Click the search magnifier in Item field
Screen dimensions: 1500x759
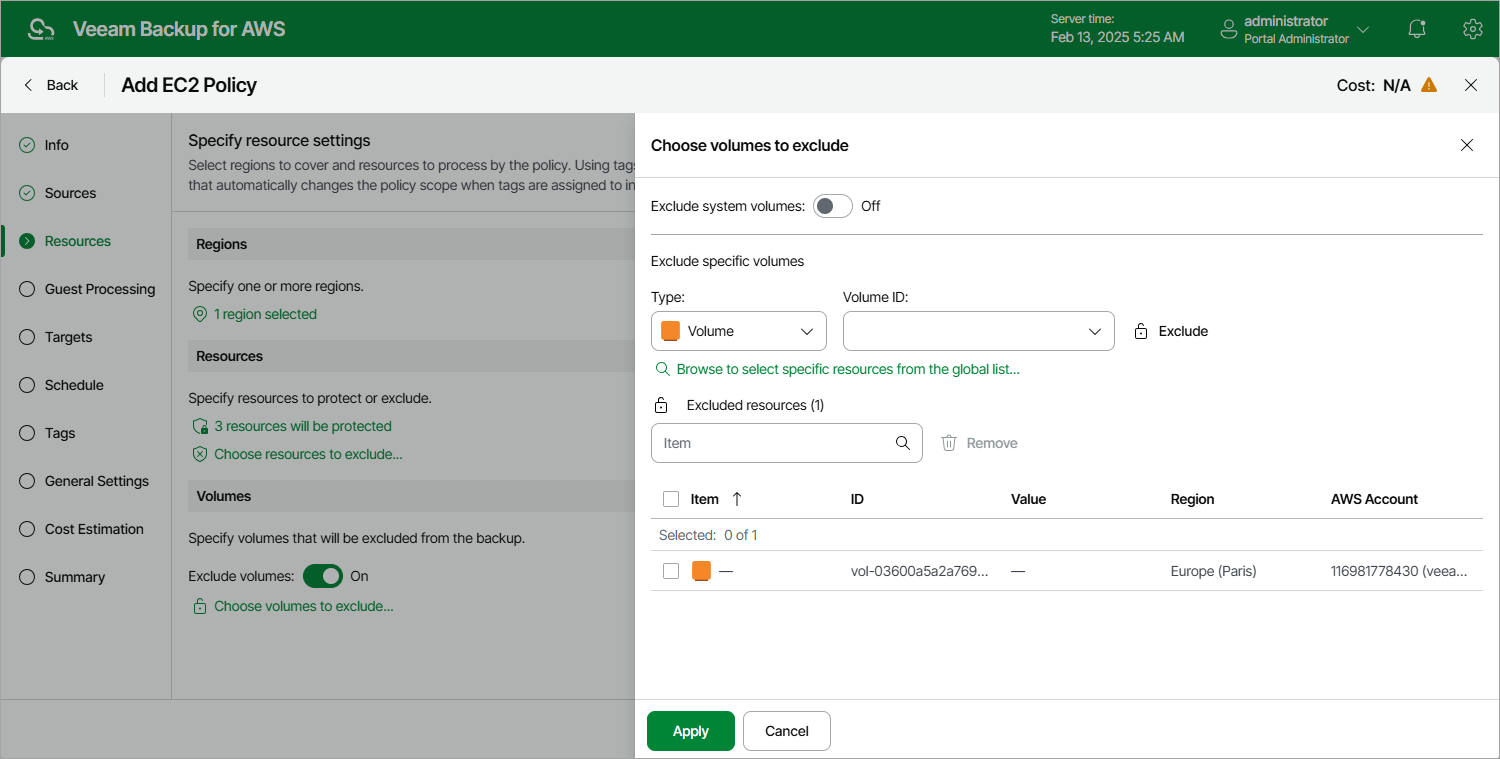tap(902, 443)
